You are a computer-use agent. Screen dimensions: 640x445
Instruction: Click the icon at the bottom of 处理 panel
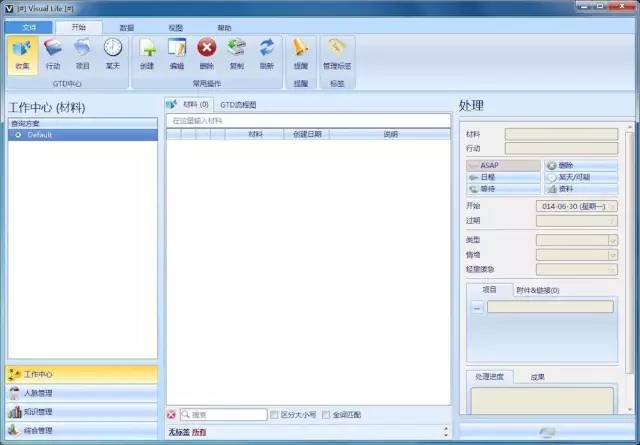(547, 432)
